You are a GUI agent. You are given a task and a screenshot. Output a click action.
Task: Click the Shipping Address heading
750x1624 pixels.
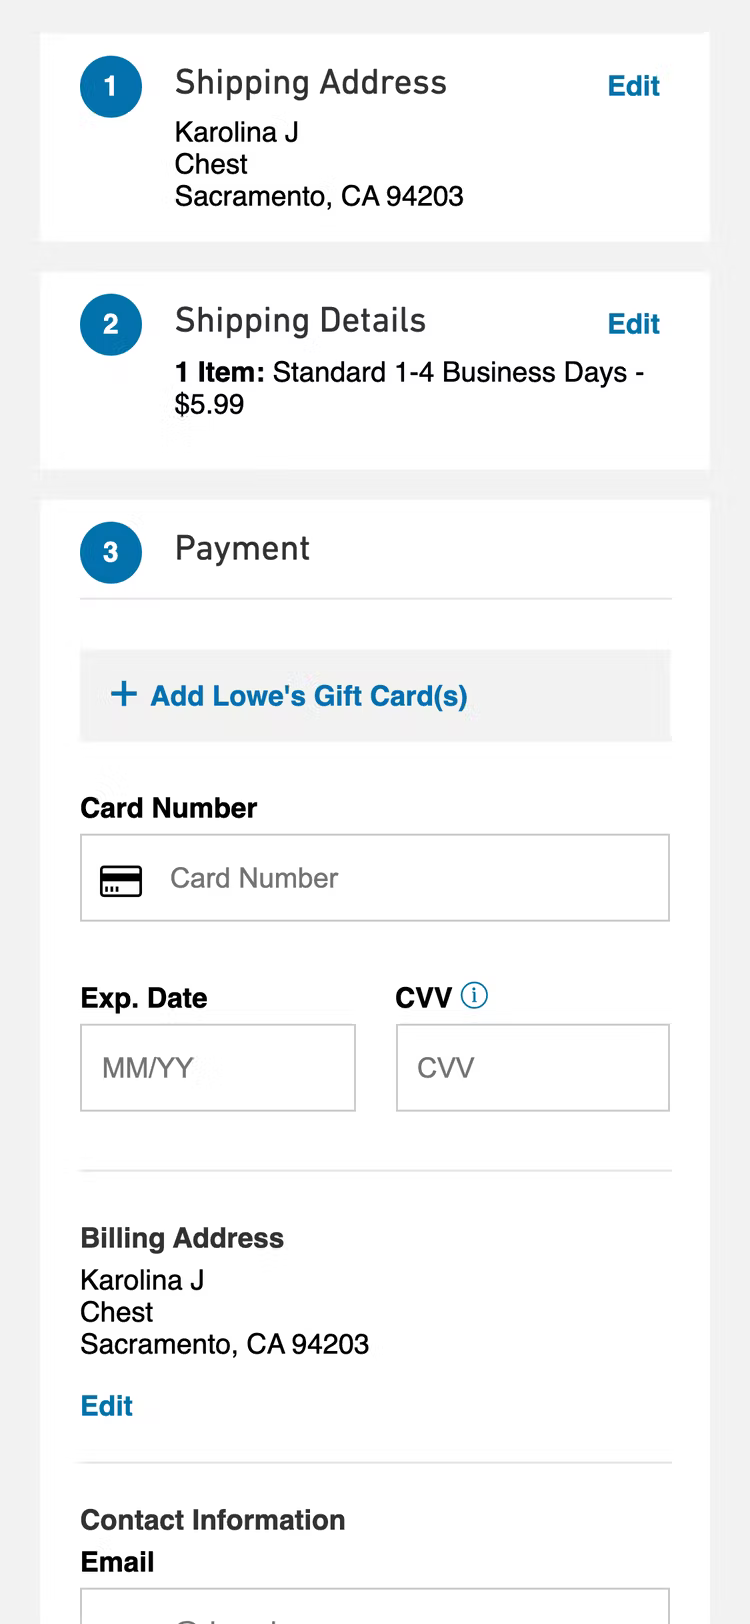click(310, 83)
